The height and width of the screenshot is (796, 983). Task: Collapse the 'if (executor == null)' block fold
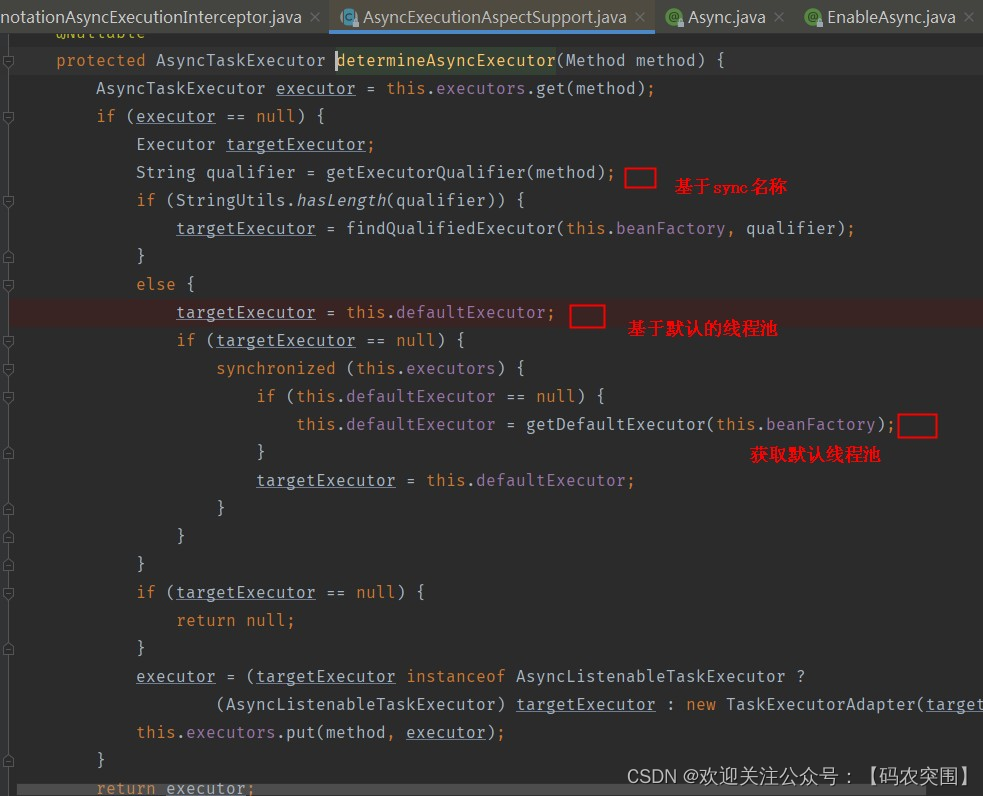[x=8, y=117]
